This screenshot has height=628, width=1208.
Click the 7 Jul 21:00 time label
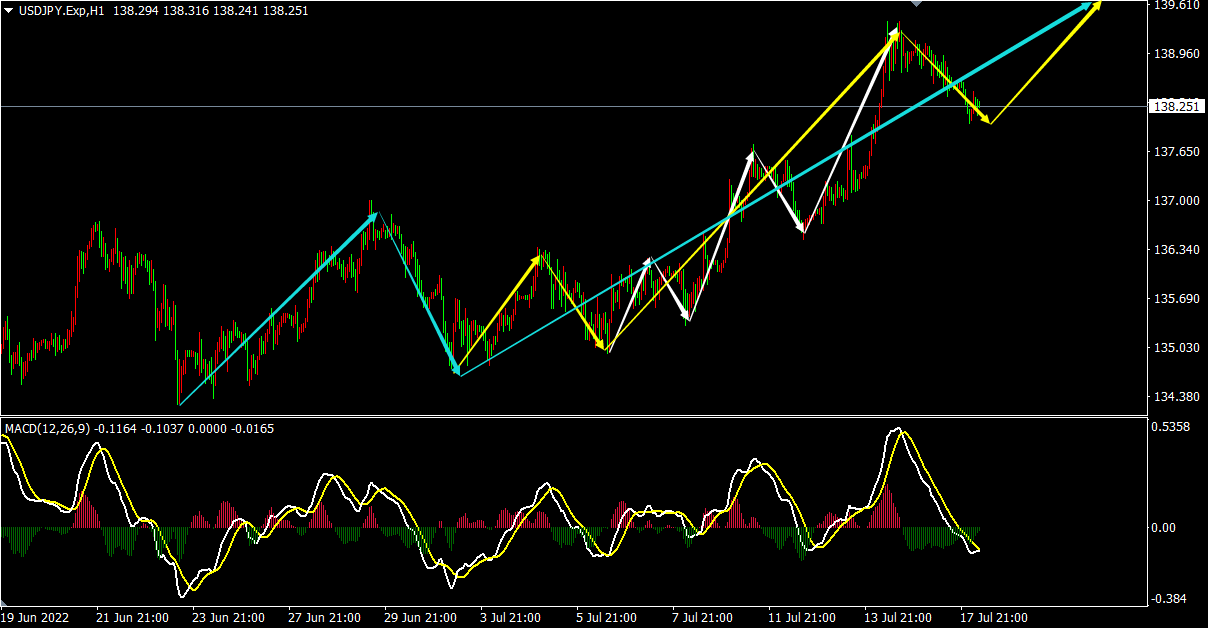702,617
